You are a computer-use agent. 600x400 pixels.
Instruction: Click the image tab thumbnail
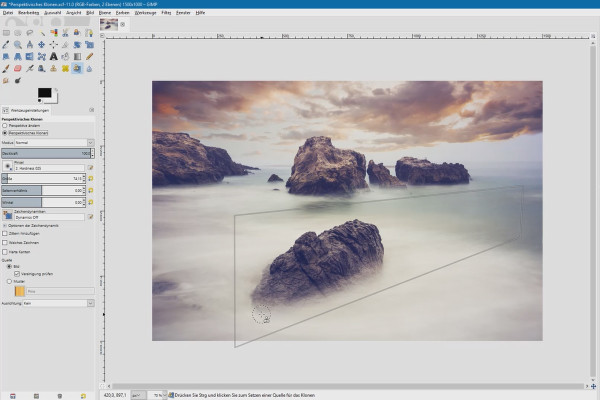[x=109, y=24]
